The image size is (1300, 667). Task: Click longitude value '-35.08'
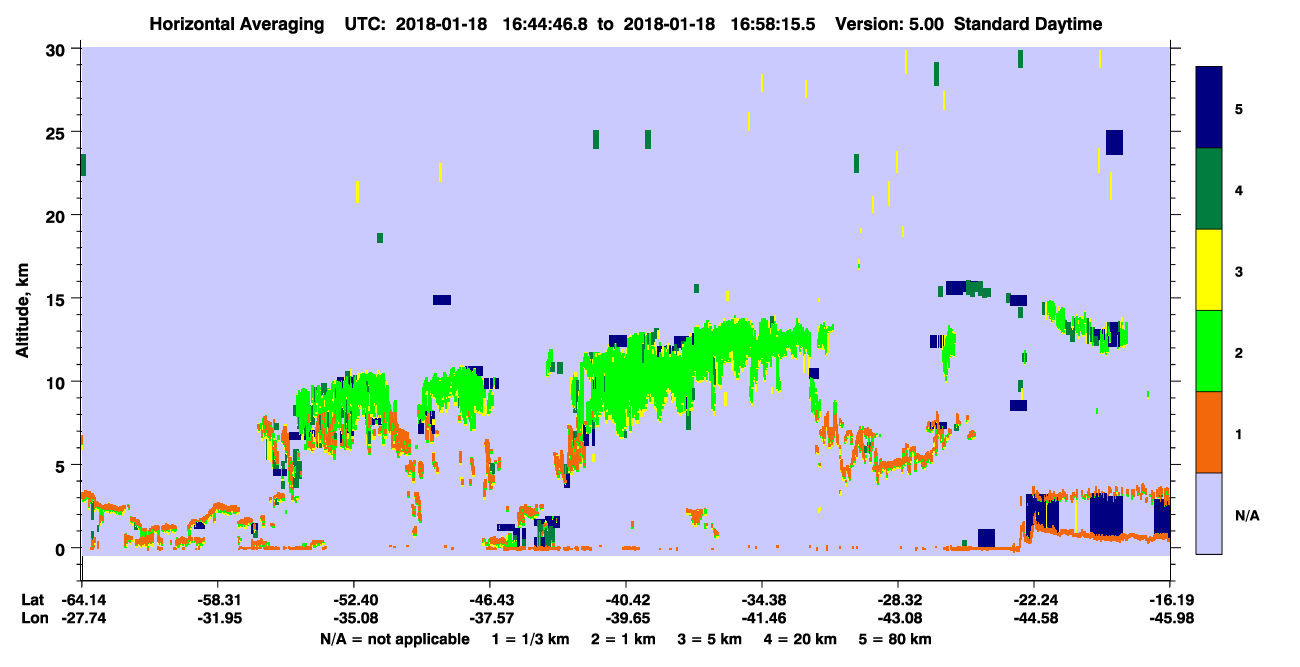coord(354,619)
